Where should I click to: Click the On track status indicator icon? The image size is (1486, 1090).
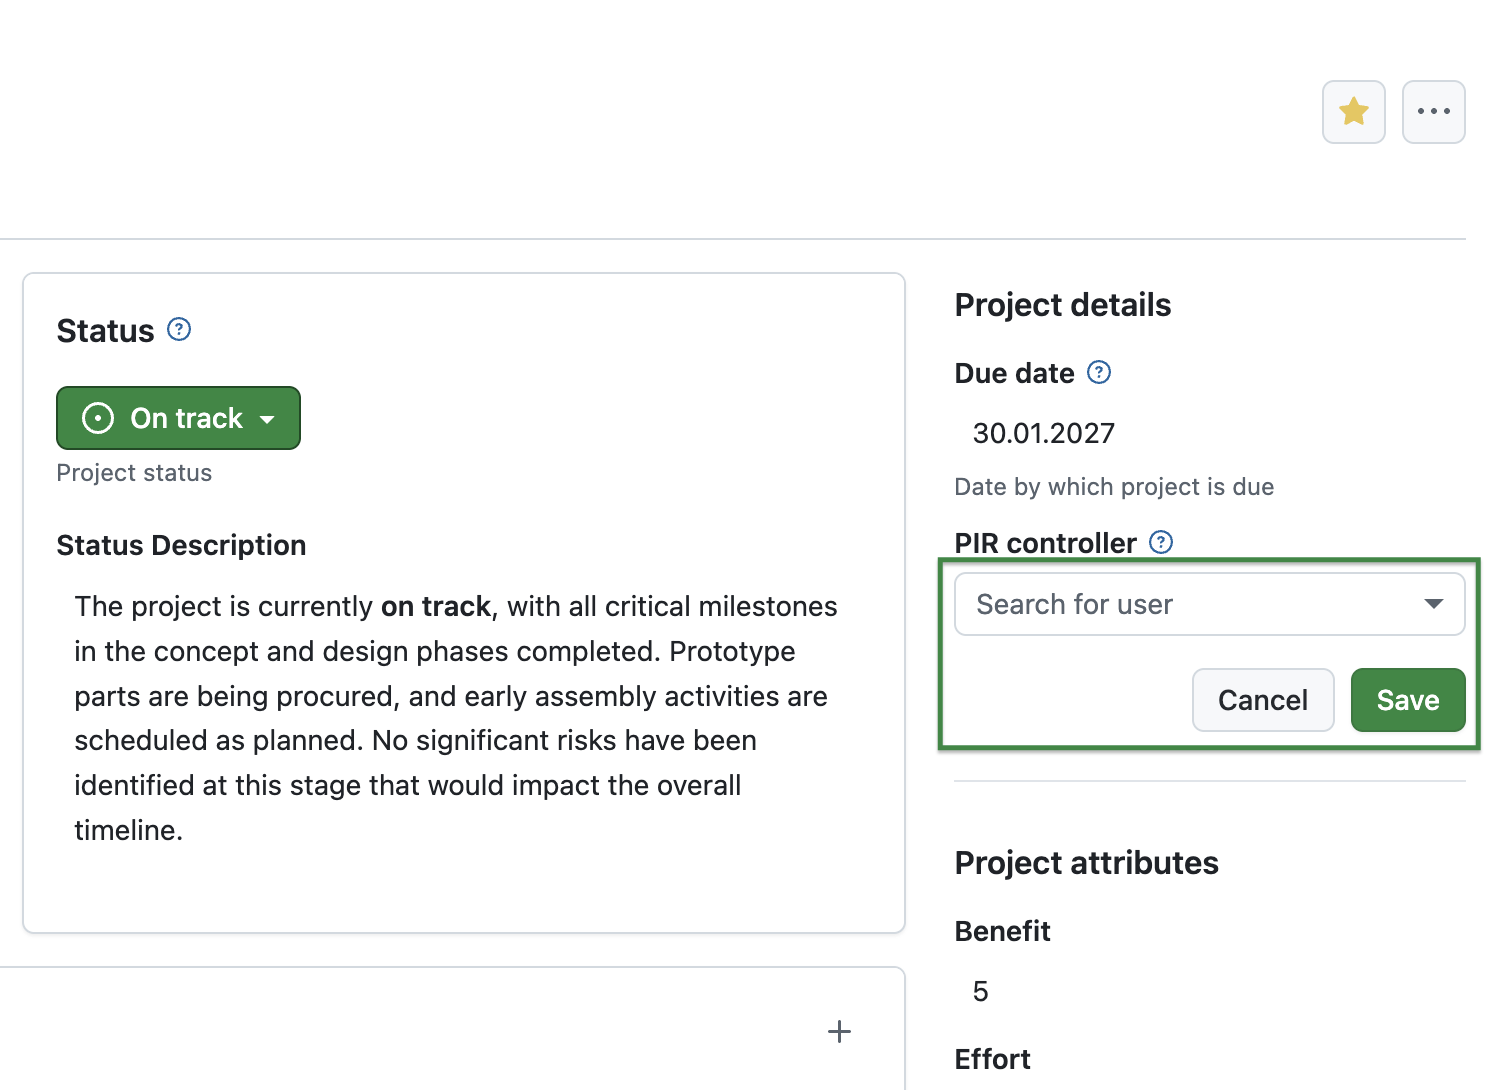[x=97, y=417]
